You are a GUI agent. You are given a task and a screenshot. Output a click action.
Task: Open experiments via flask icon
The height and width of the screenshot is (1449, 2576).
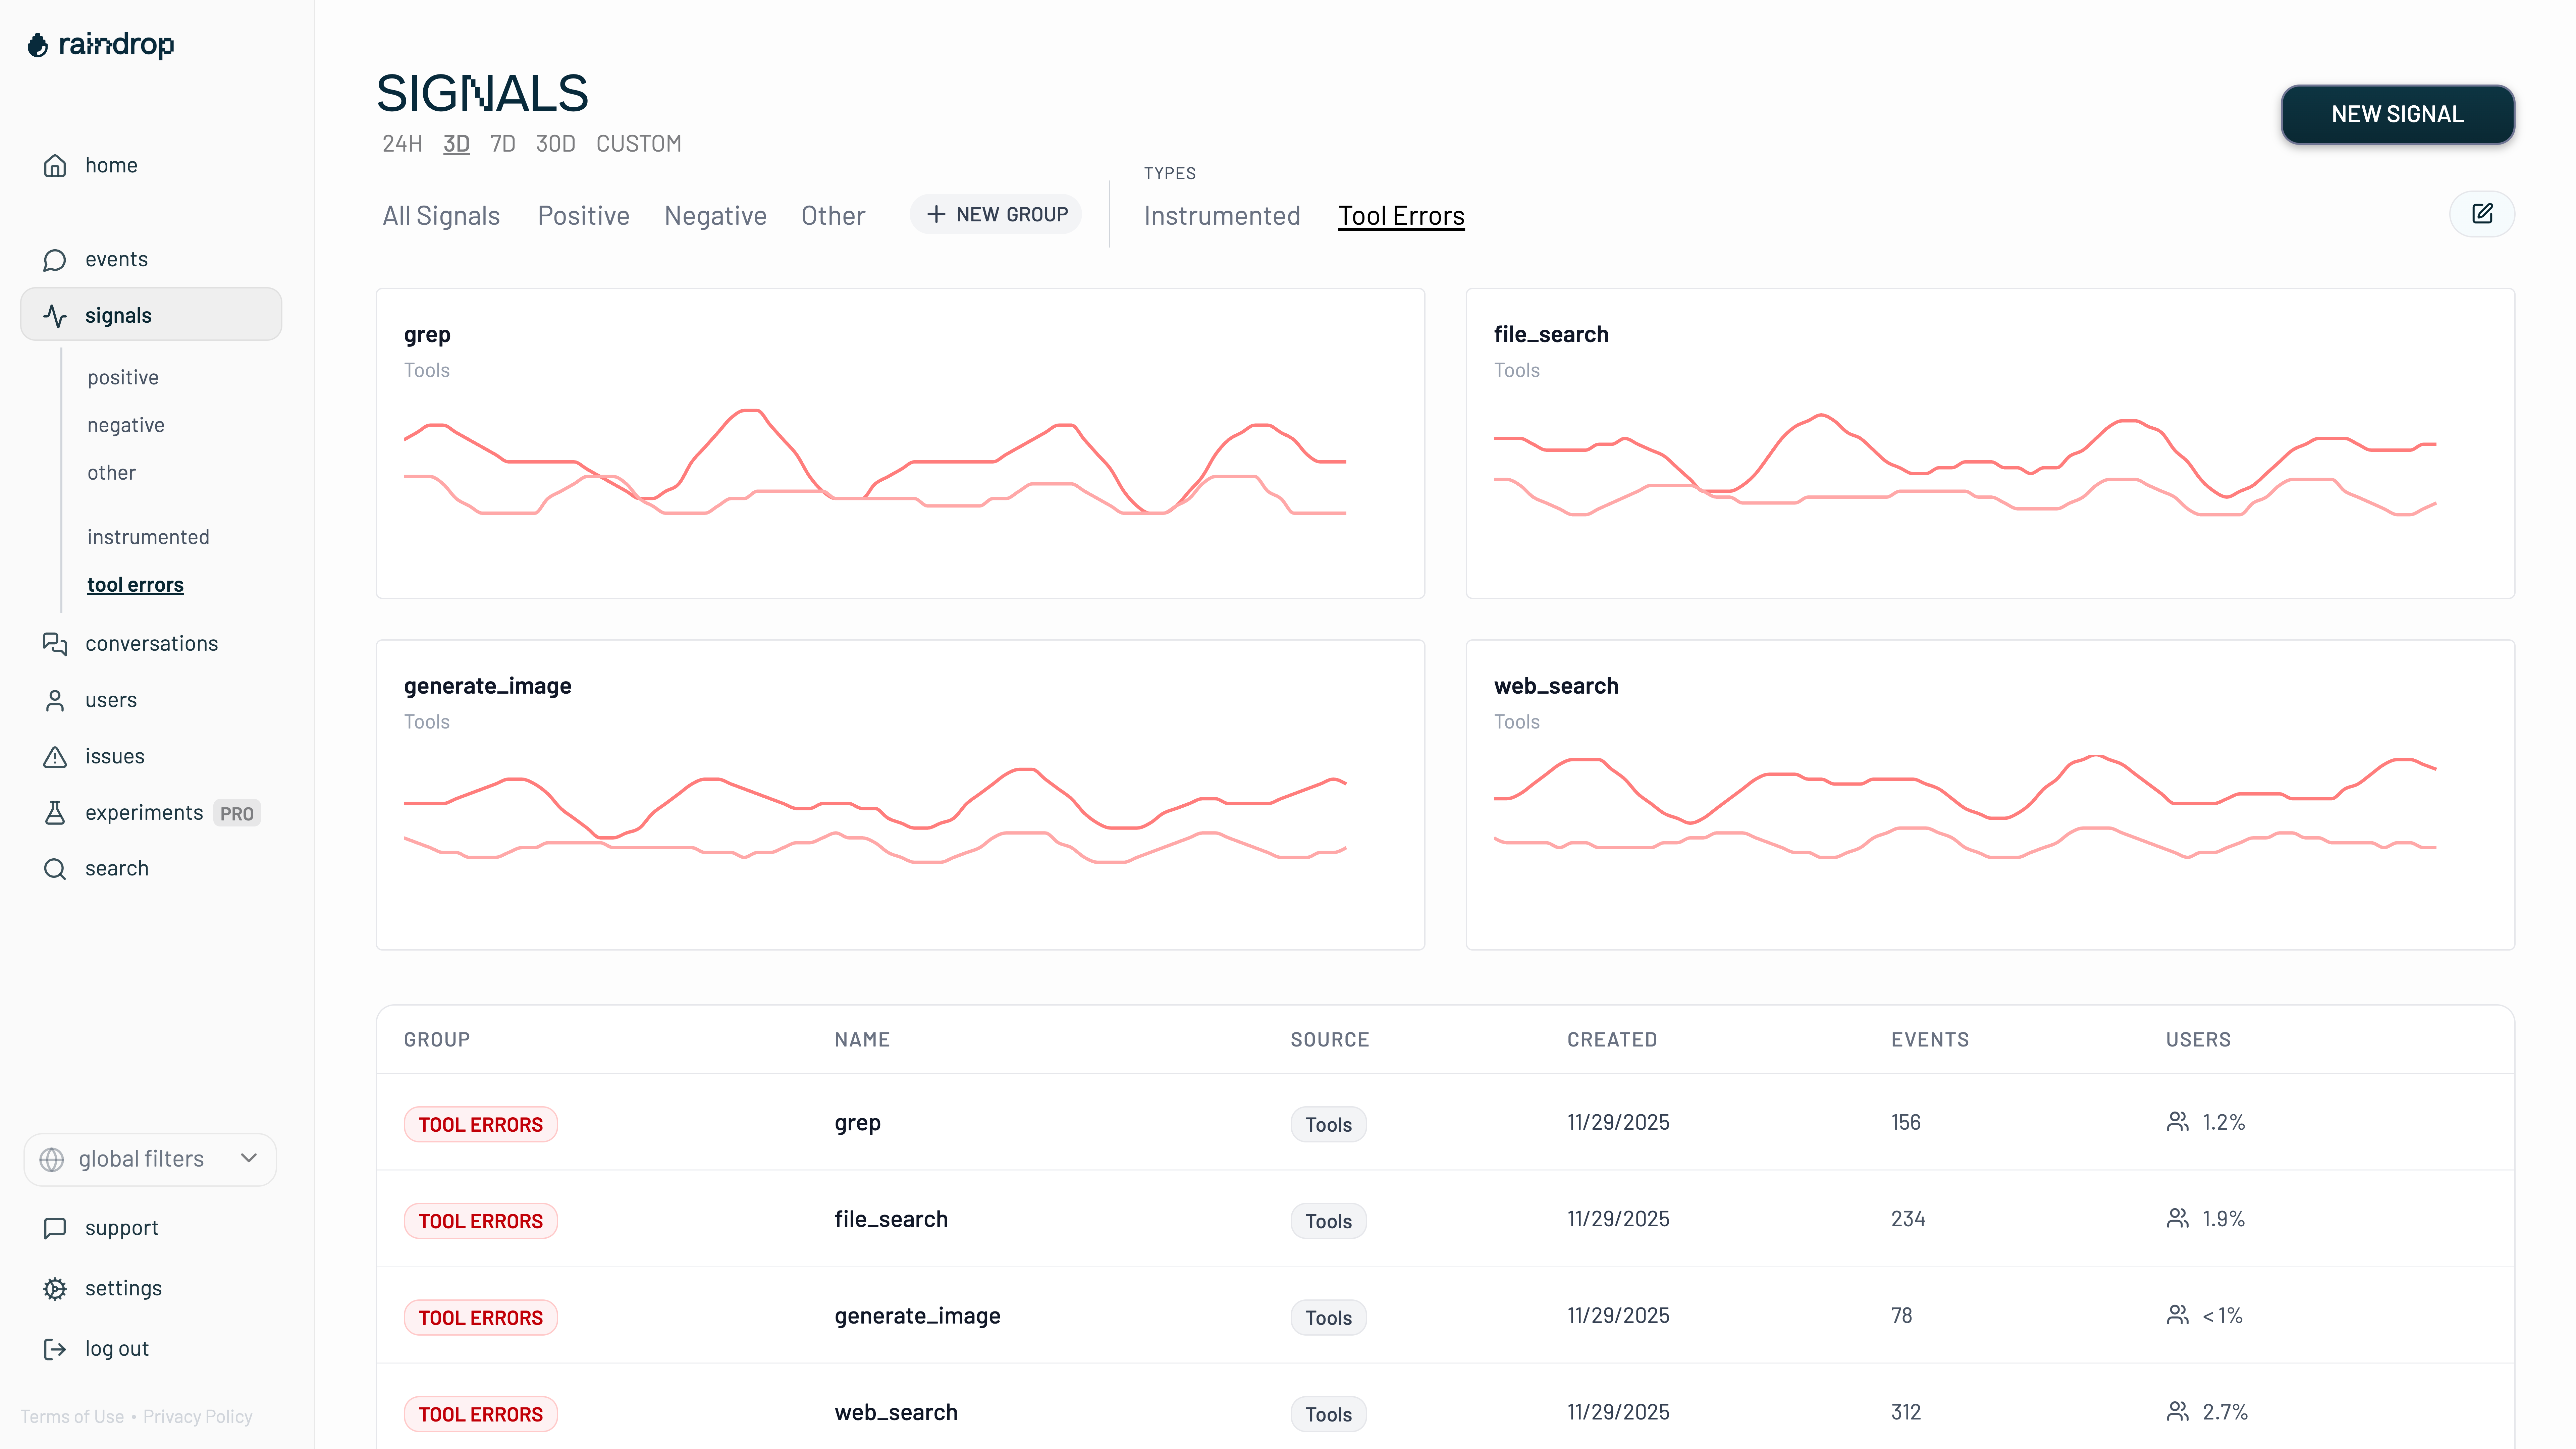point(55,813)
